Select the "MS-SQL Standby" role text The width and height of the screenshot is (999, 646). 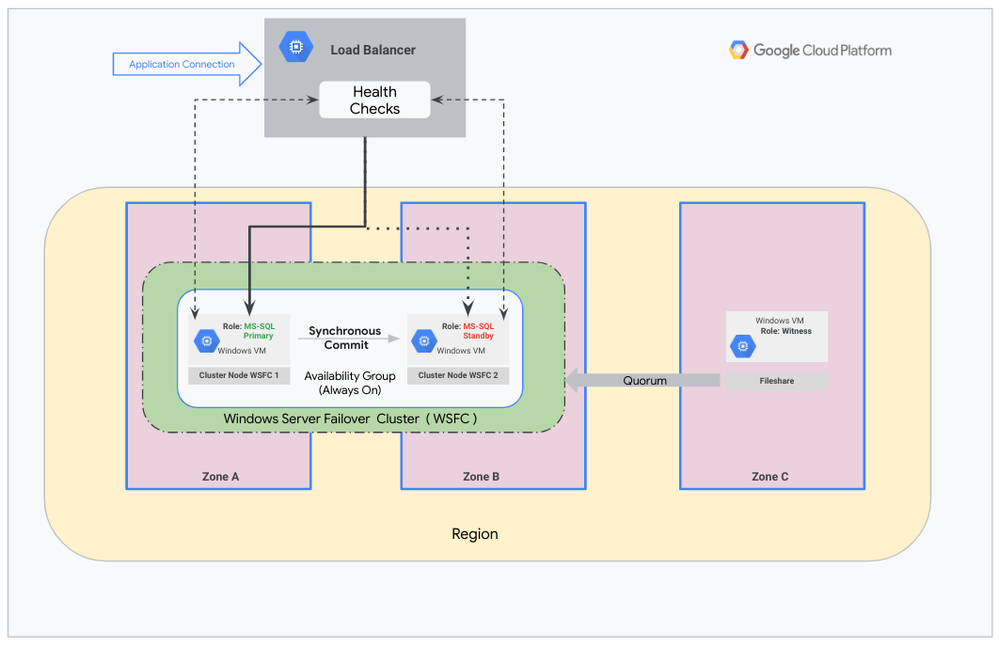pyautogui.click(x=478, y=331)
